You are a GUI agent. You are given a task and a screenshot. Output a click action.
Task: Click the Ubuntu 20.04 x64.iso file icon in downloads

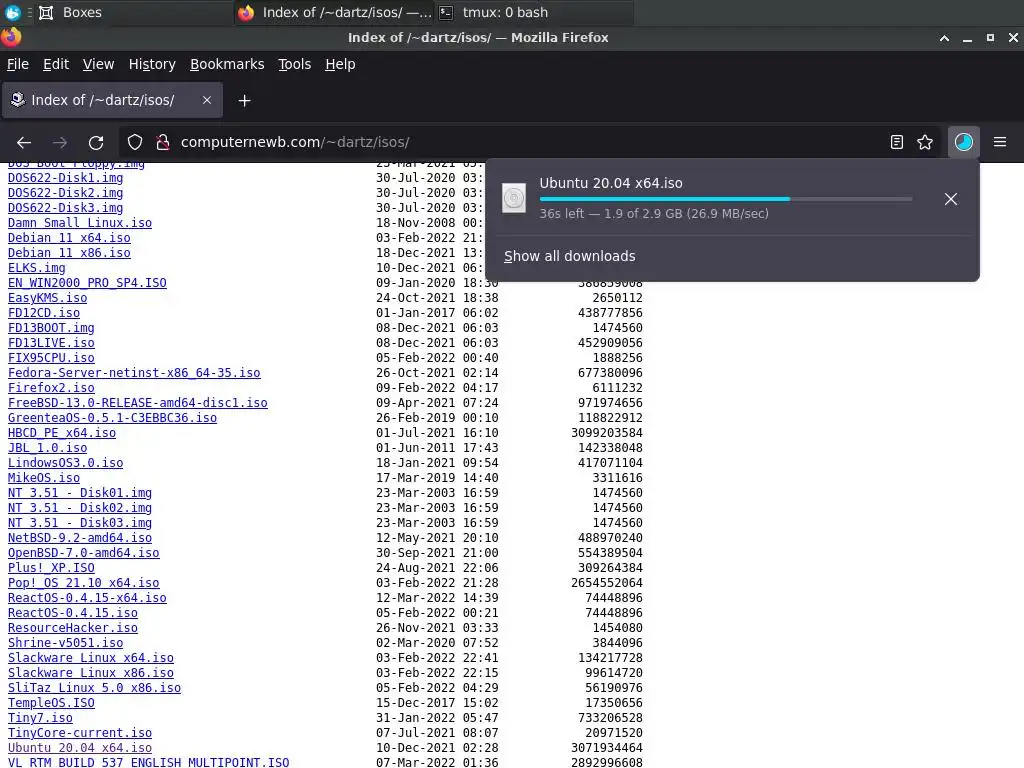[514, 198]
